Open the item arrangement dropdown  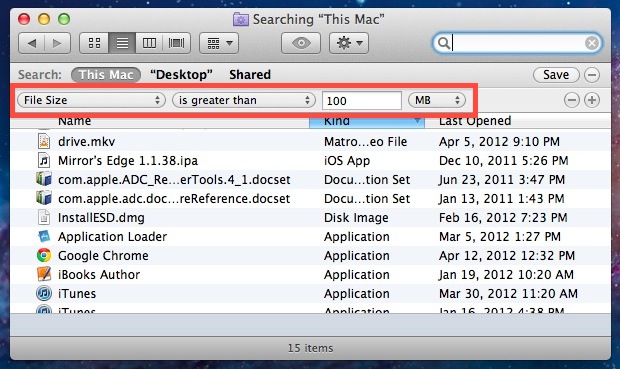pos(219,43)
